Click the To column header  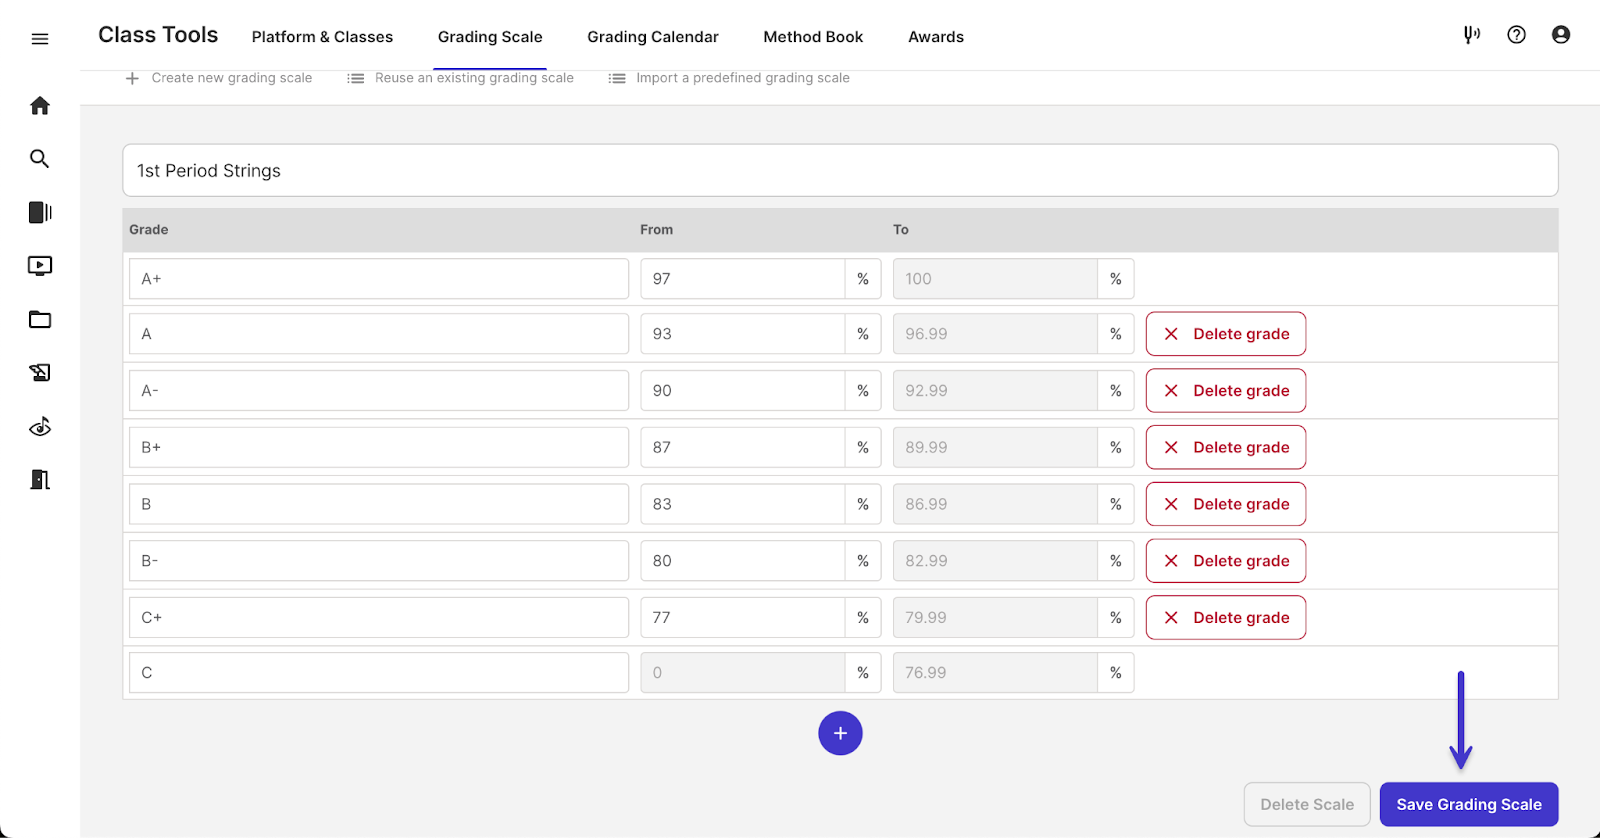point(901,230)
